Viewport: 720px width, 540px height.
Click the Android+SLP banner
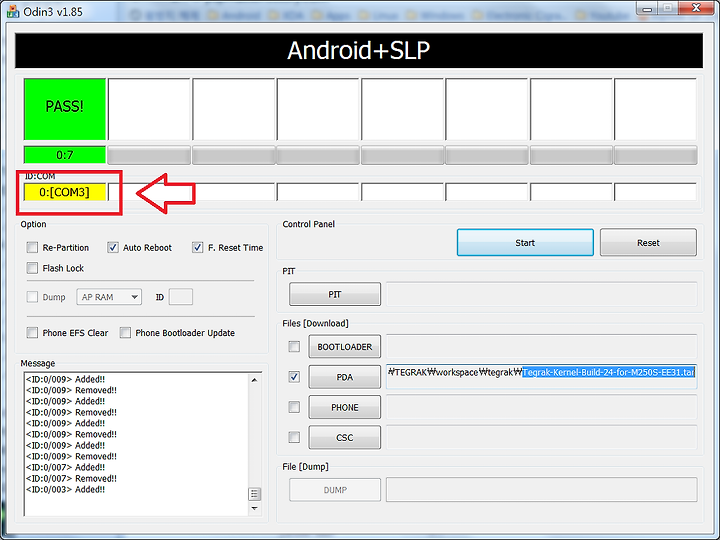coord(359,51)
